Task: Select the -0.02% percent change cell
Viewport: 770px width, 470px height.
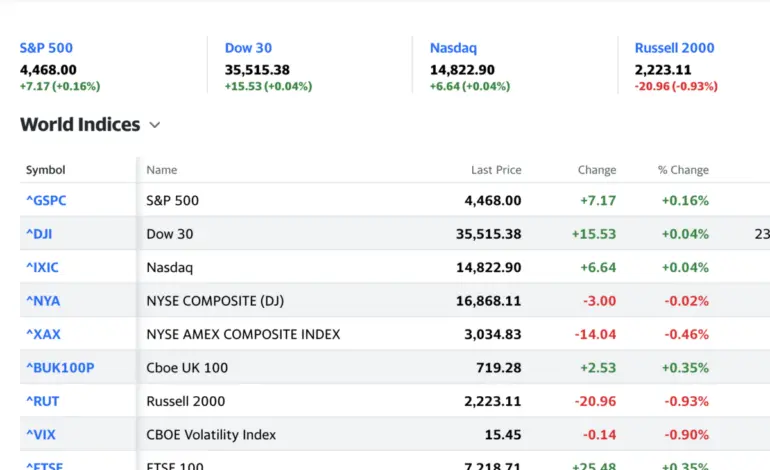Action: coord(687,301)
